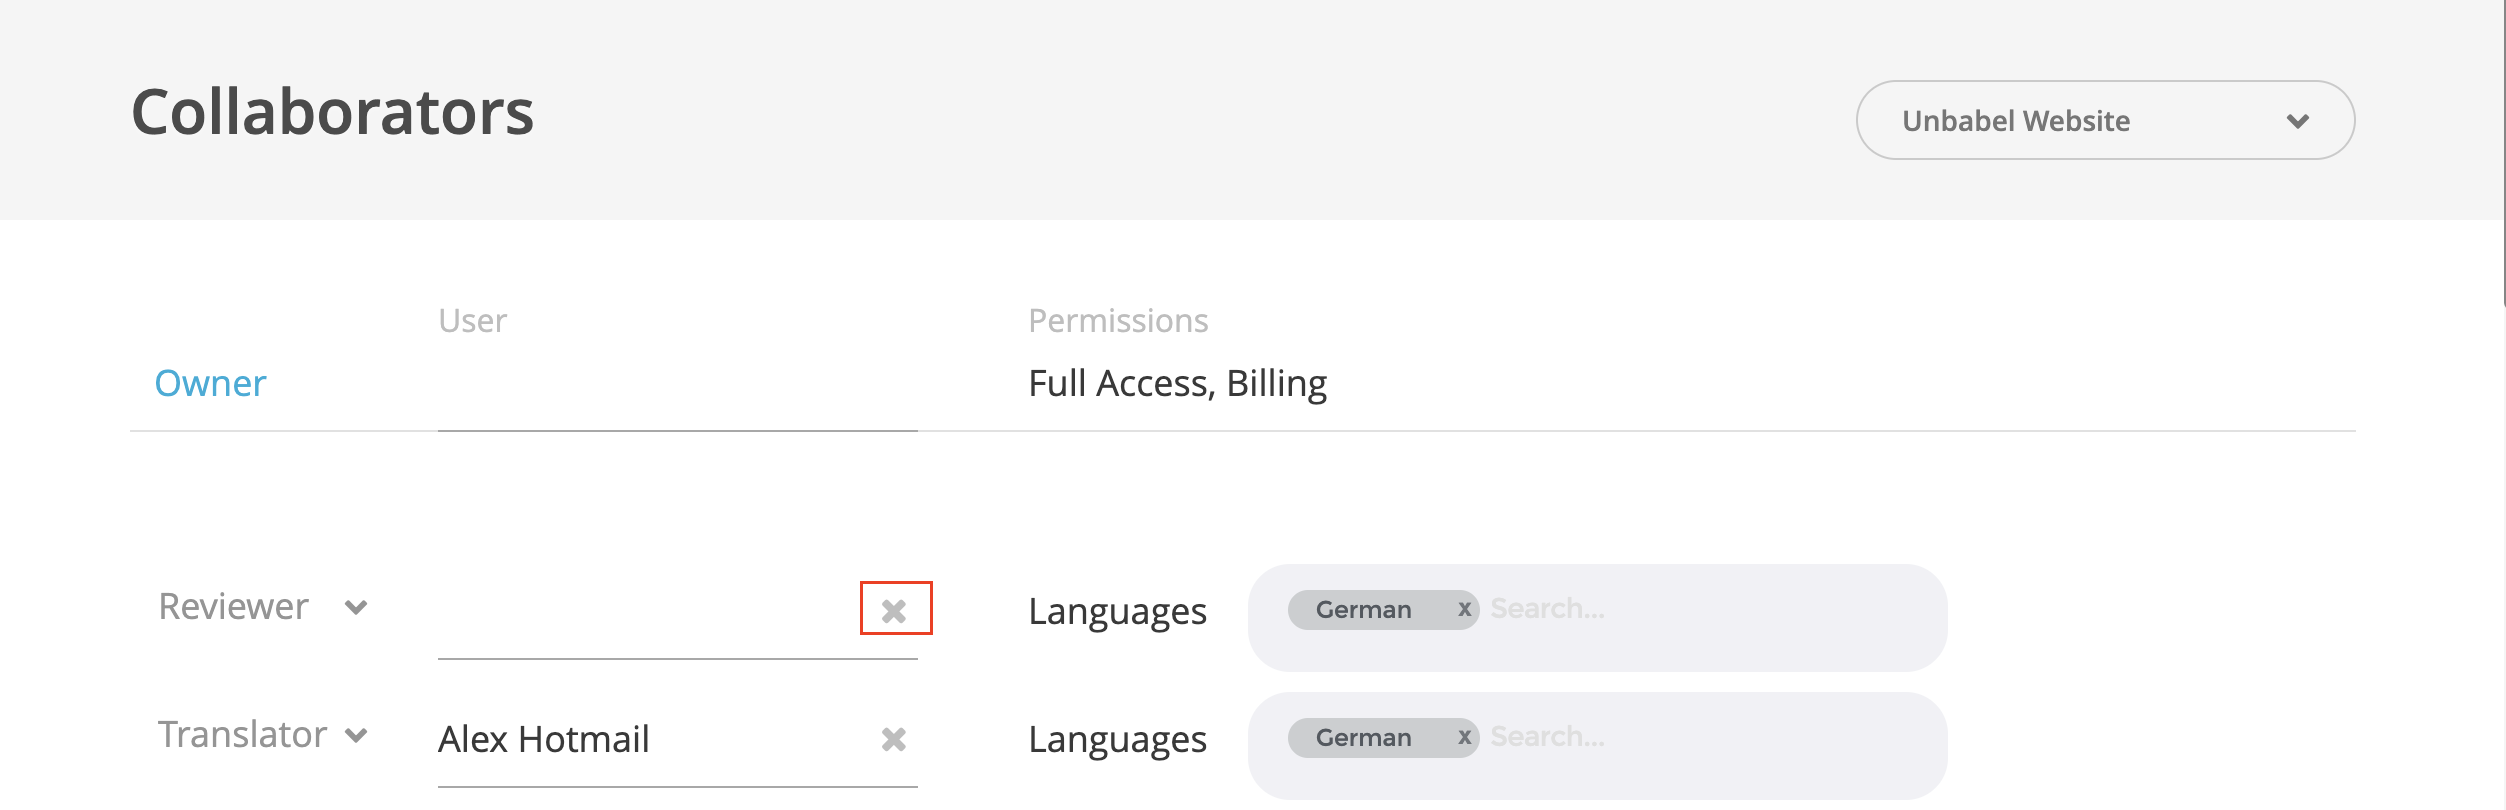This screenshot has width=2506, height=810.
Task: Remove the Reviewer collaborator with the X icon
Action: (894, 610)
